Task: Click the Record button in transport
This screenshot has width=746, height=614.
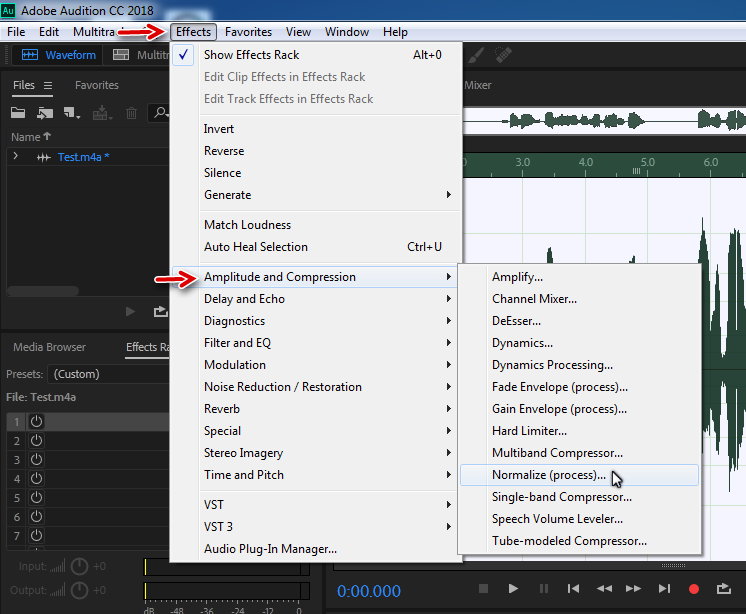Action: click(694, 589)
